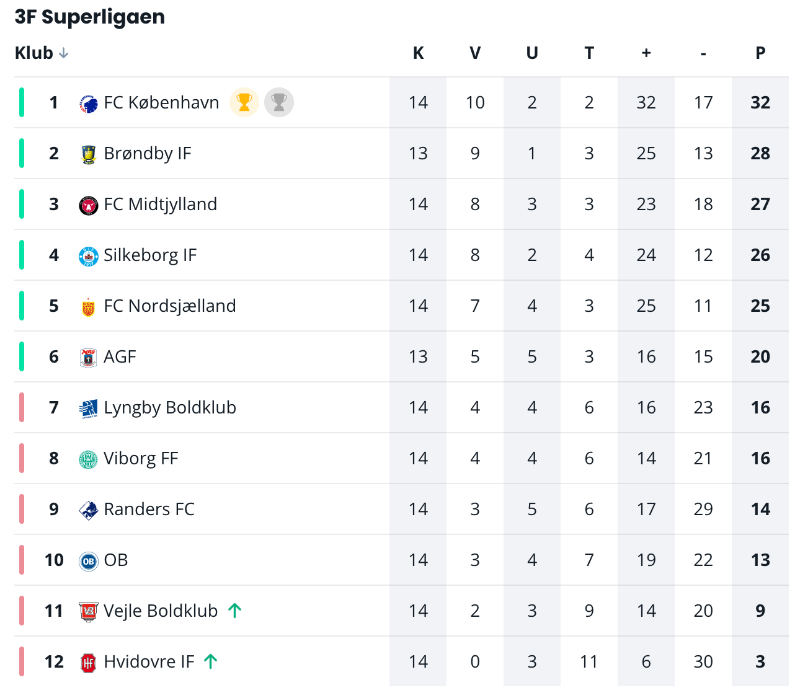Click the green position bar beside AGF
The width and height of the screenshot is (800, 700).
coord(21,357)
